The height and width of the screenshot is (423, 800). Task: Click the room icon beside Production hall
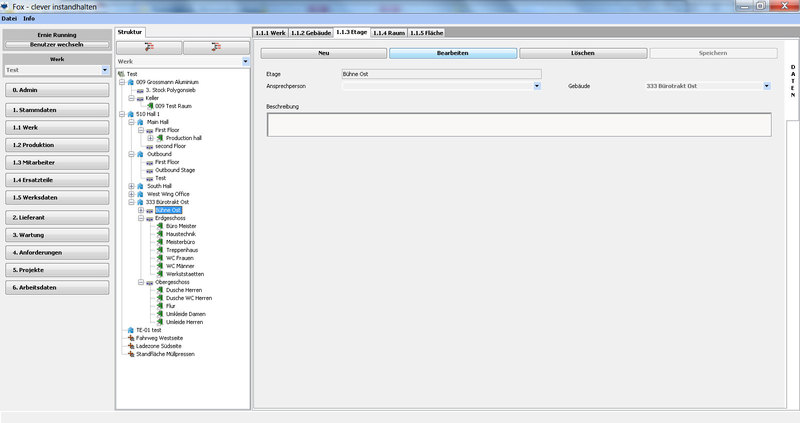point(160,138)
